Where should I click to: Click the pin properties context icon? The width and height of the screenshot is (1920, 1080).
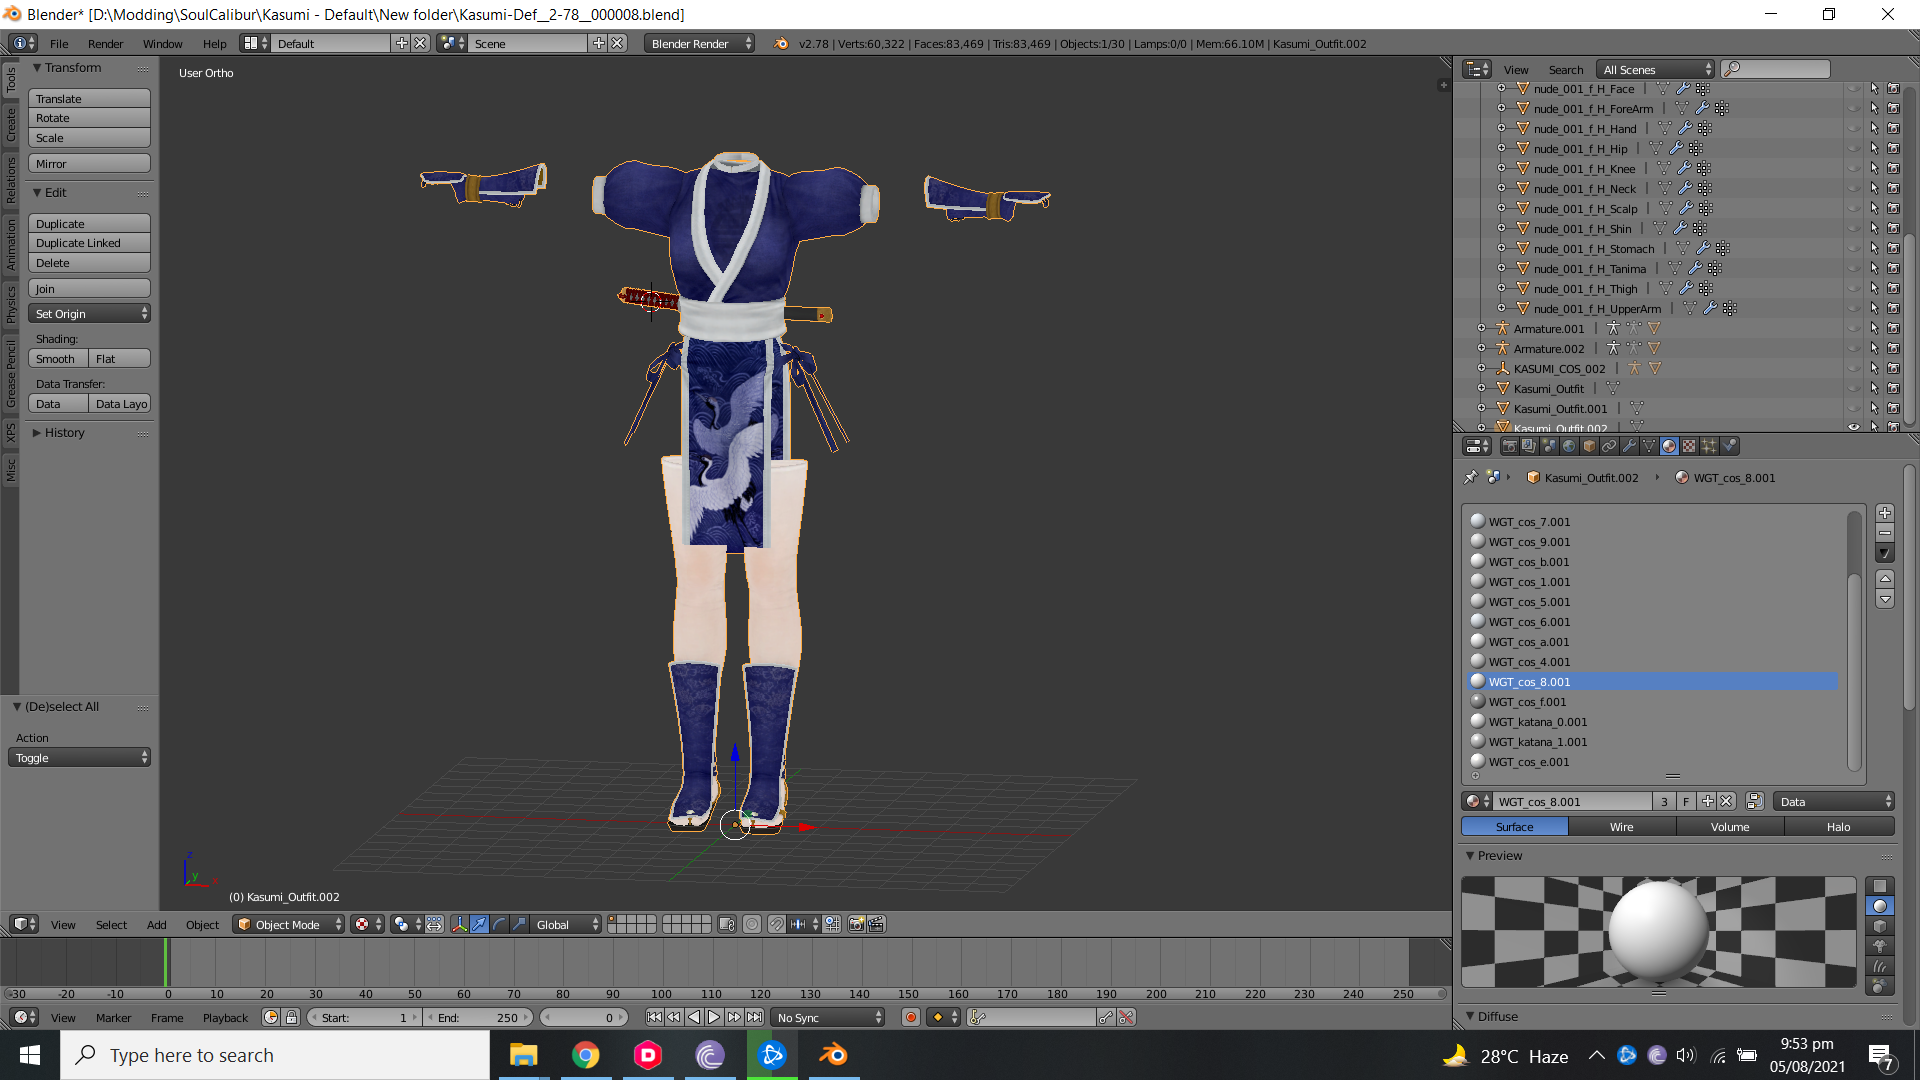coord(1470,478)
